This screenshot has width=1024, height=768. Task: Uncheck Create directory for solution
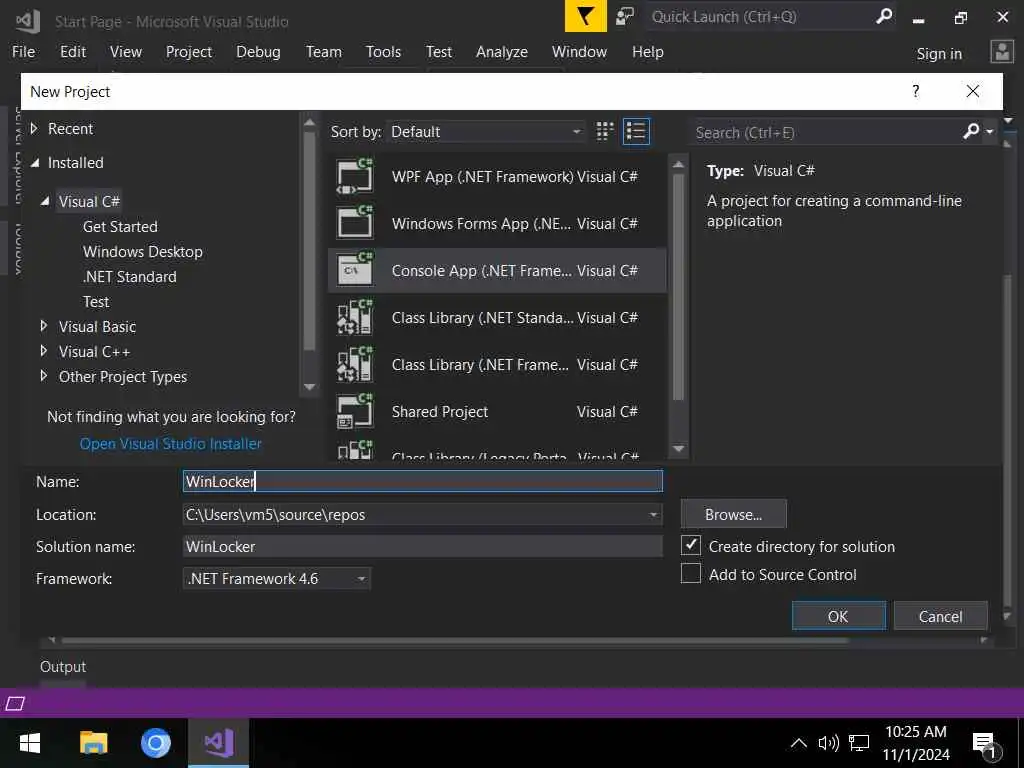[x=690, y=545]
